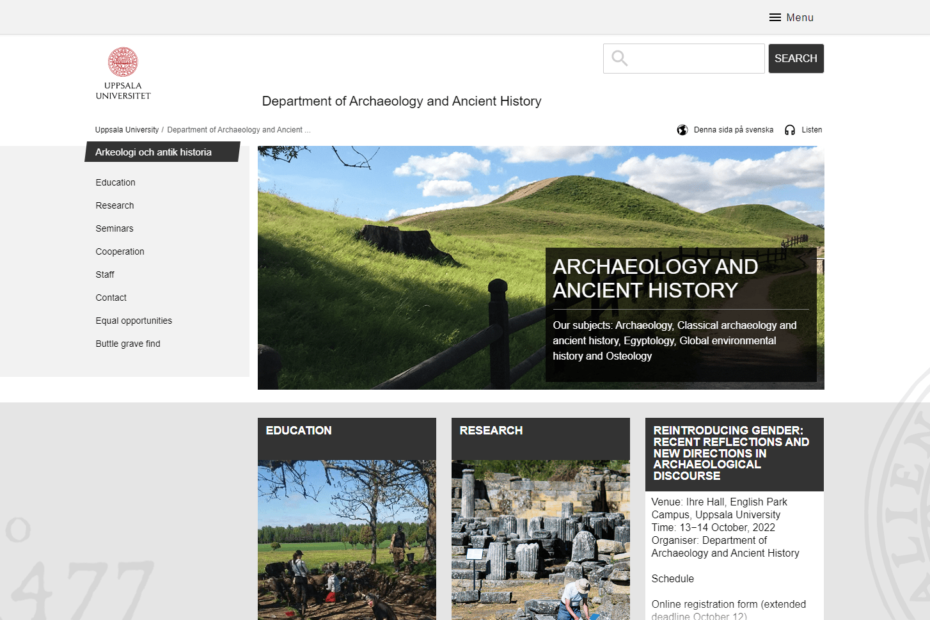
Task: Click the RESEARCH ruins photo card
Action: tap(540, 540)
